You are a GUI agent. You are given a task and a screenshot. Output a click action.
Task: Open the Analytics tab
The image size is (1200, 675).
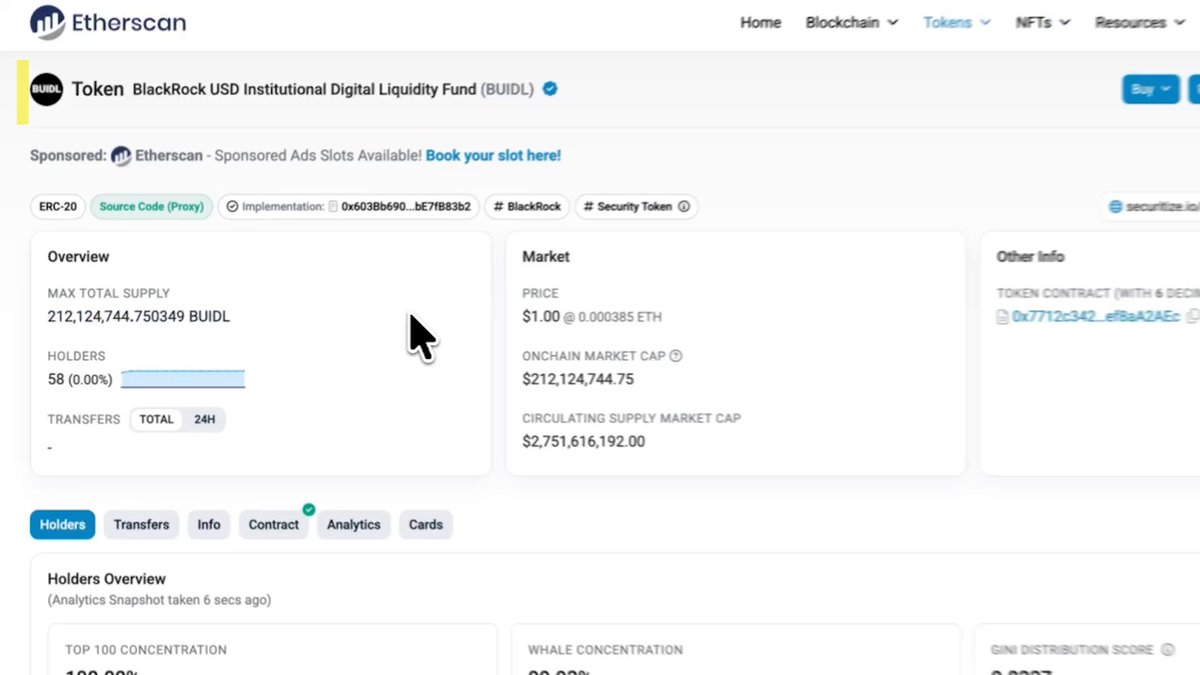[x=354, y=525]
